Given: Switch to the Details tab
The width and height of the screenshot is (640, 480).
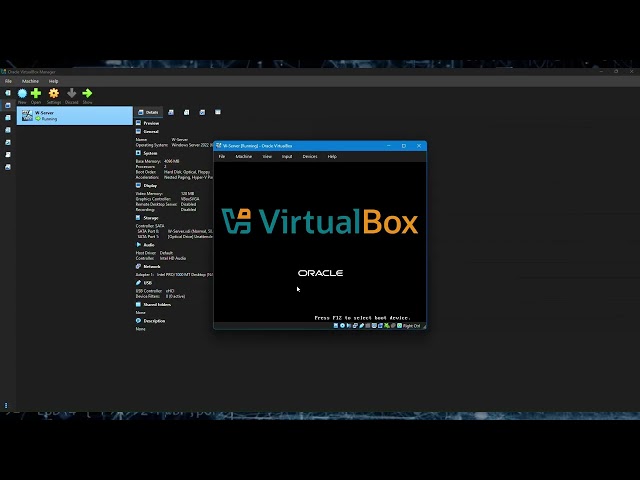Looking at the screenshot, I should click(149, 112).
